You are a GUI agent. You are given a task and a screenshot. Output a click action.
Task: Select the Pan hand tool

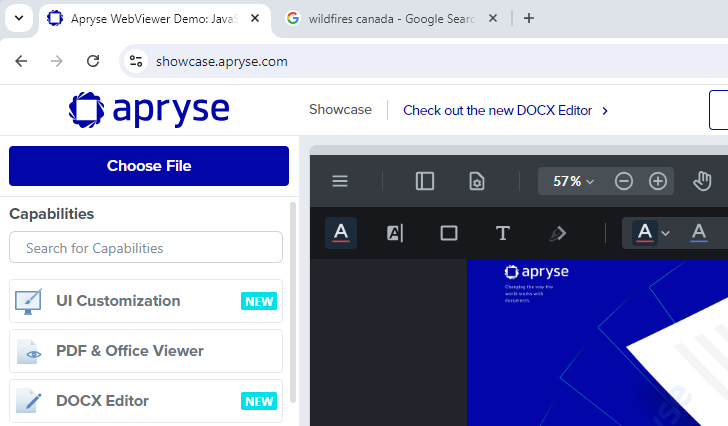(x=702, y=181)
